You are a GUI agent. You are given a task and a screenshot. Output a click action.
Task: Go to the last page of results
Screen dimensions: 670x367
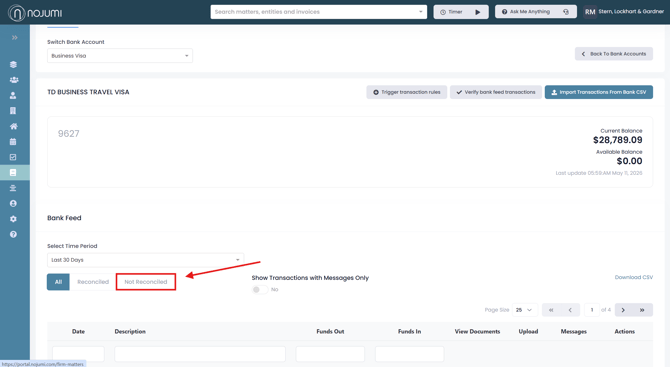(642, 310)
